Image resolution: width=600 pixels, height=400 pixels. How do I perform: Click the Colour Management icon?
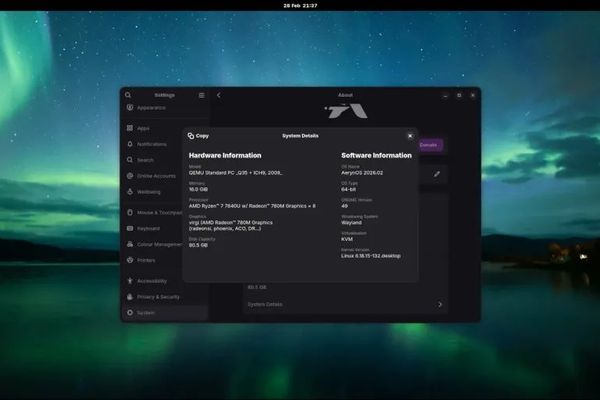(x=130, y=244)
